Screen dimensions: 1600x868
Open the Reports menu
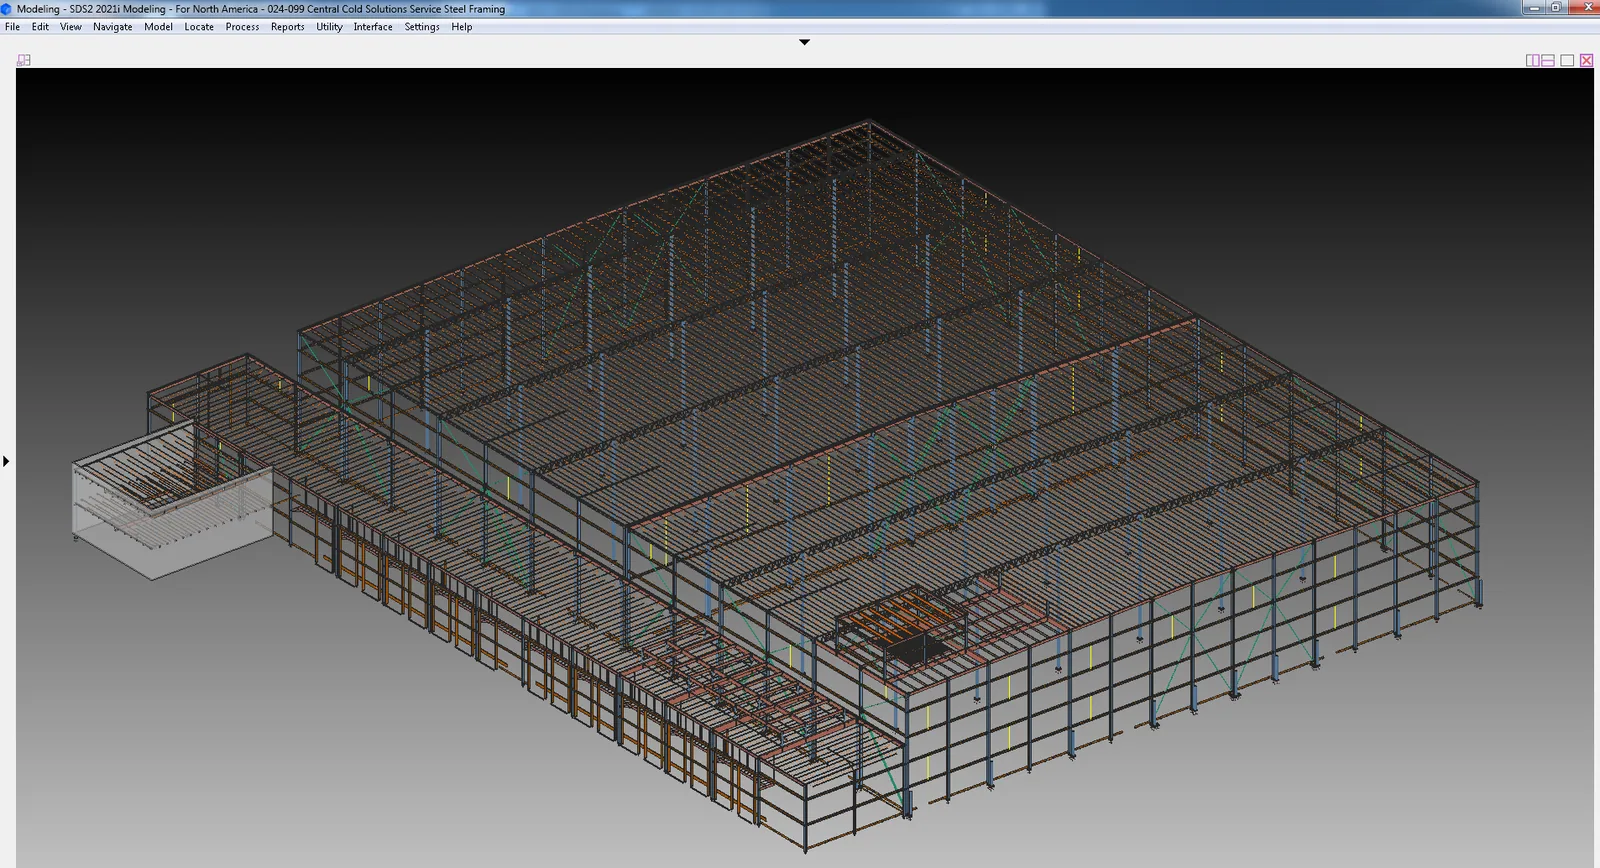[x=288, y=27]
